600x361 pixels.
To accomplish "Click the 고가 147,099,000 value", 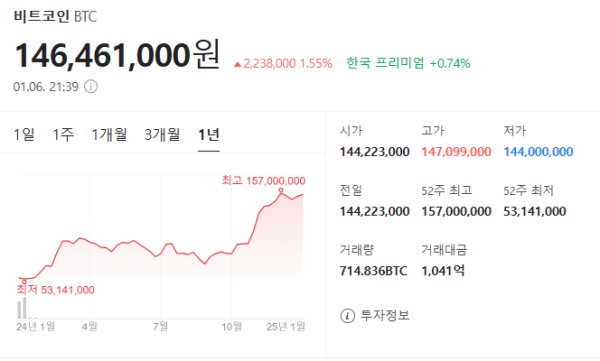I will [456, 152].
